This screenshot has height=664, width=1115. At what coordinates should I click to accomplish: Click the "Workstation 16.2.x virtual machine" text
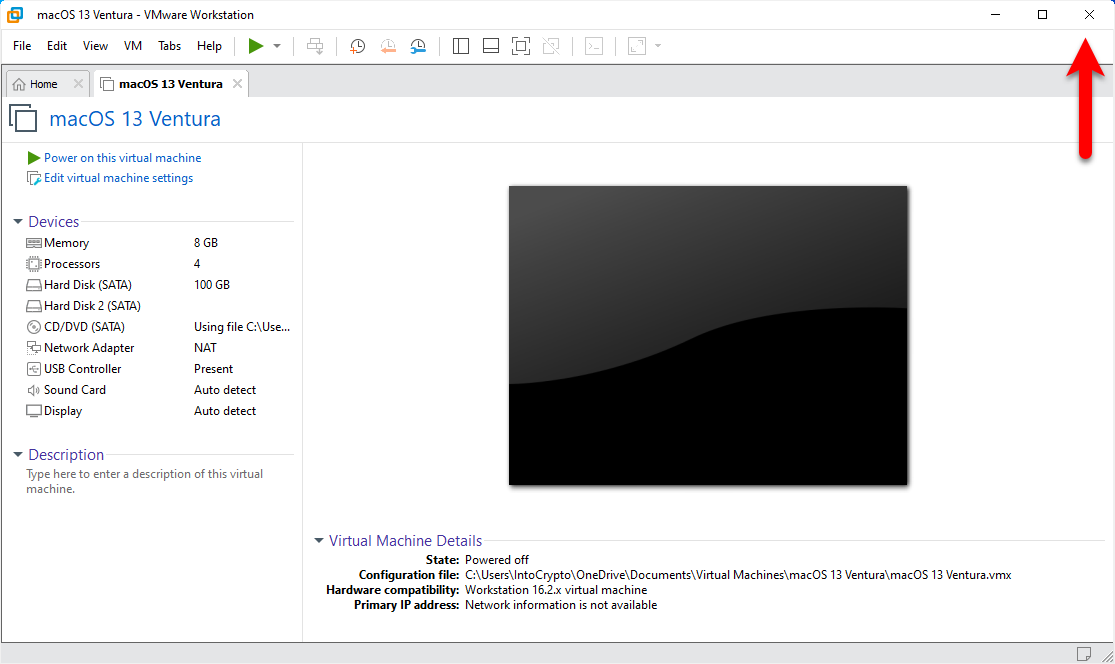pyautogui.click(x=556, y=590)
